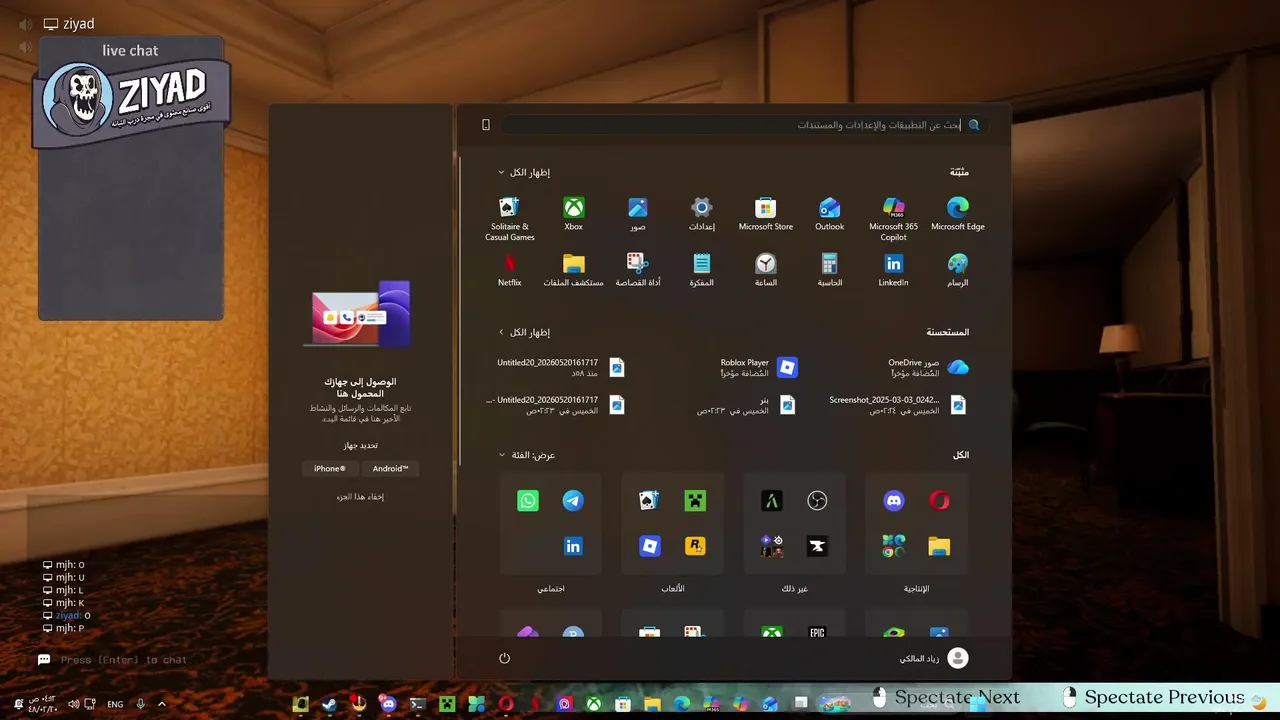Toggle the volume speaker icon in the system tray

click(73, 704)
